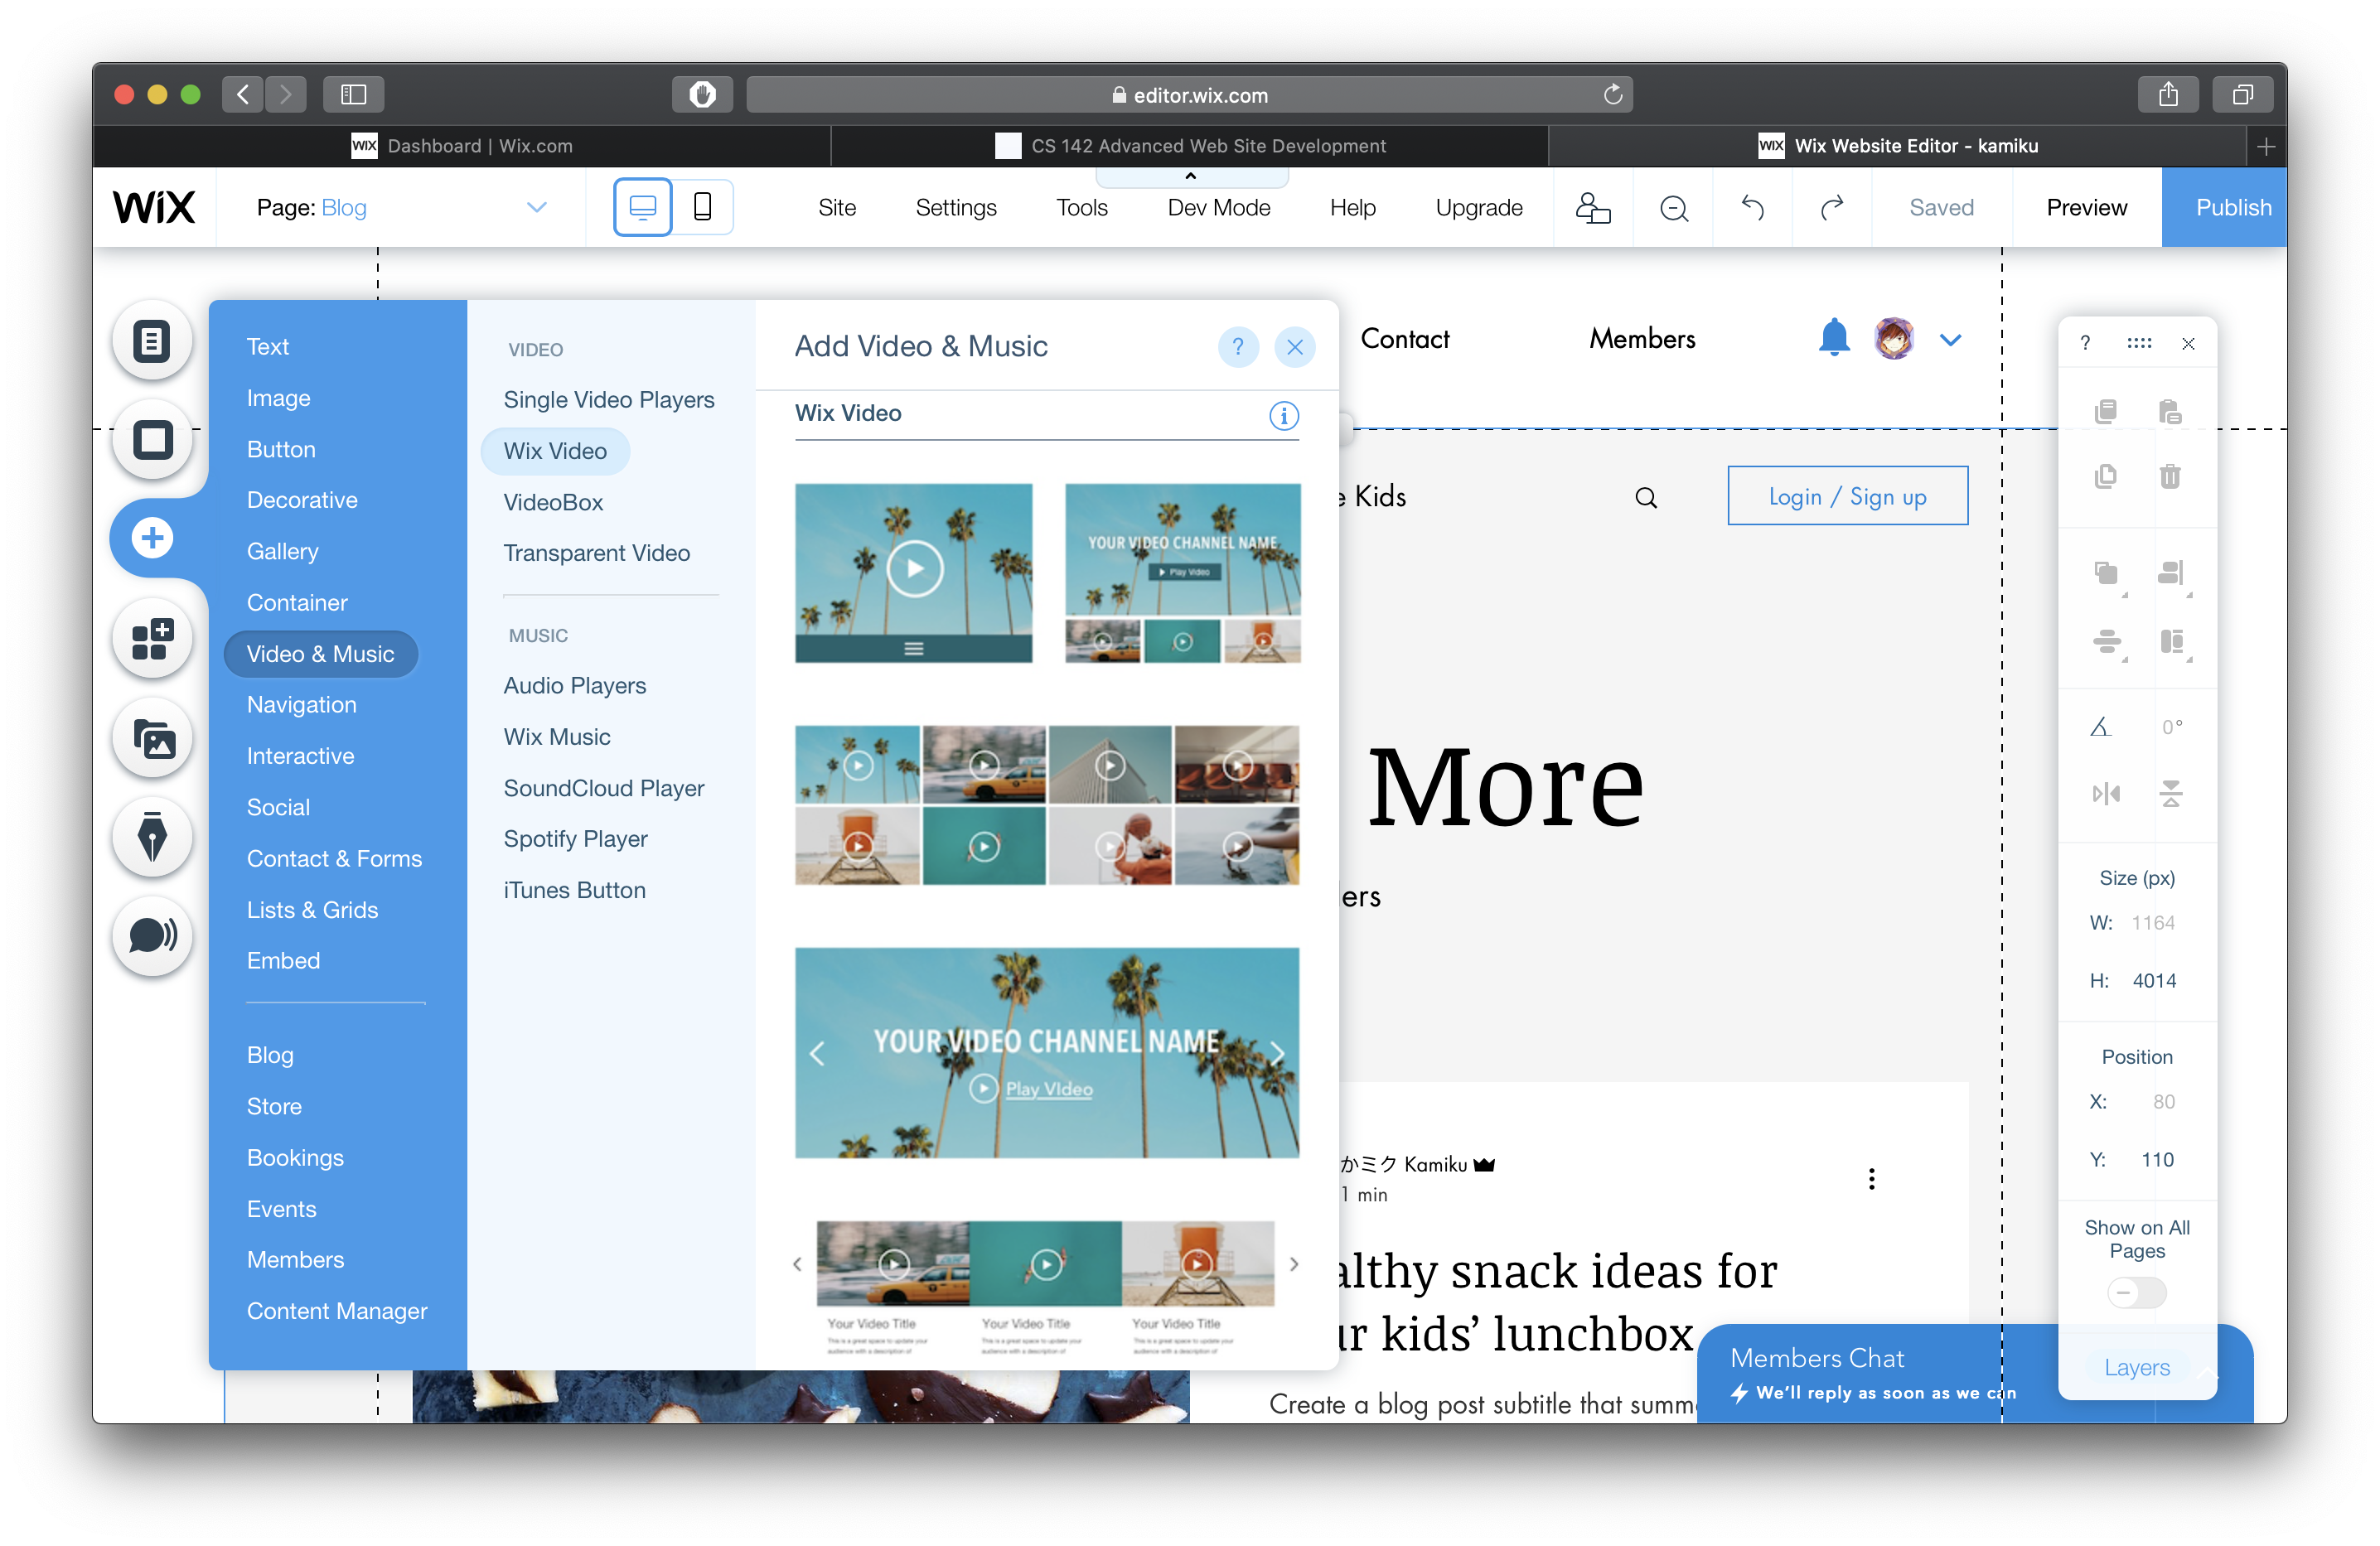Click the undo arrow in the top bar

1752,207
